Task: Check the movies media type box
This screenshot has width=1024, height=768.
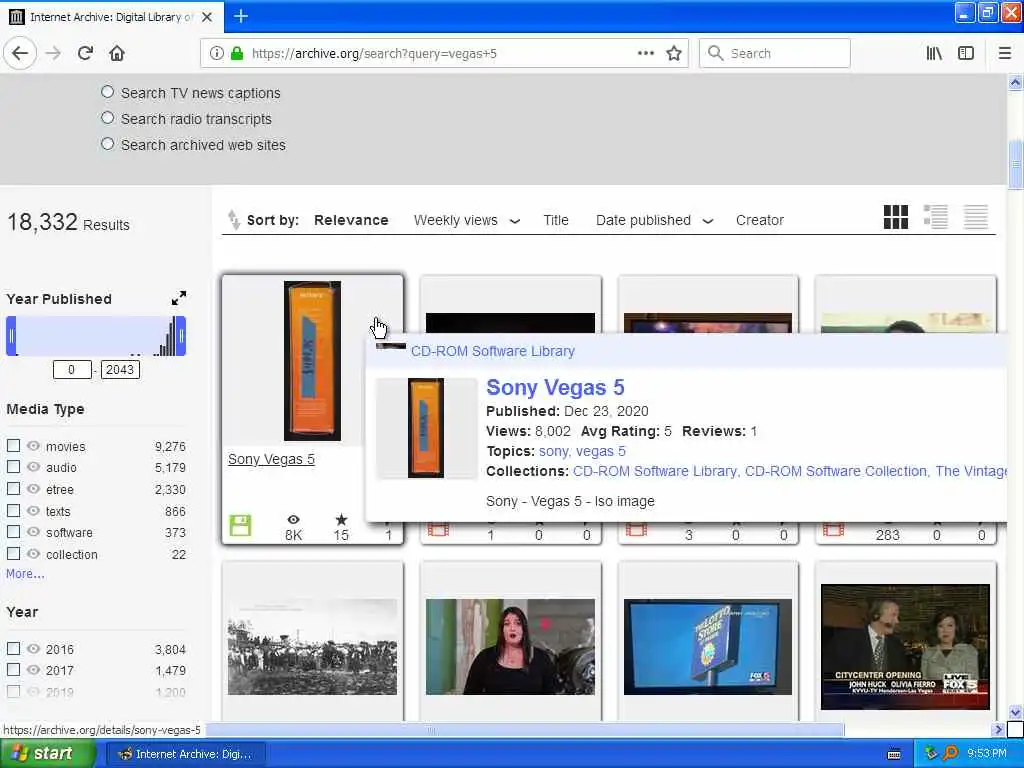Action: click(13, 446)
